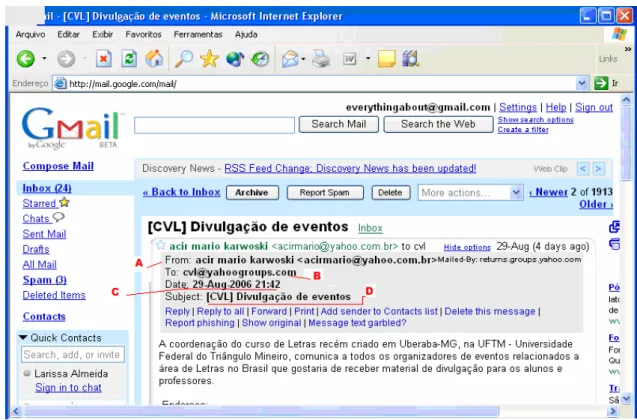The height and width of the screenshot is (420, 637).
Task: Click the Search the Web button
Action: click(x=438, y=124)
